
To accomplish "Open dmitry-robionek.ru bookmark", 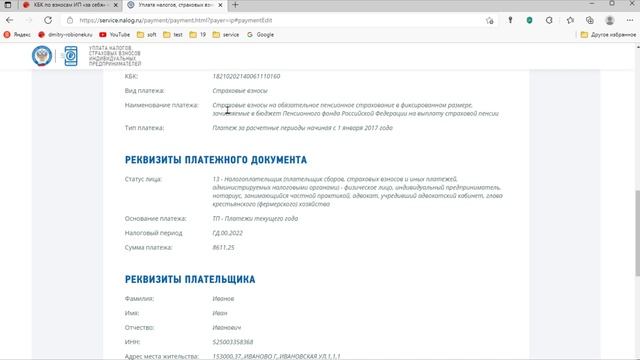I will (x=65, y=35).
